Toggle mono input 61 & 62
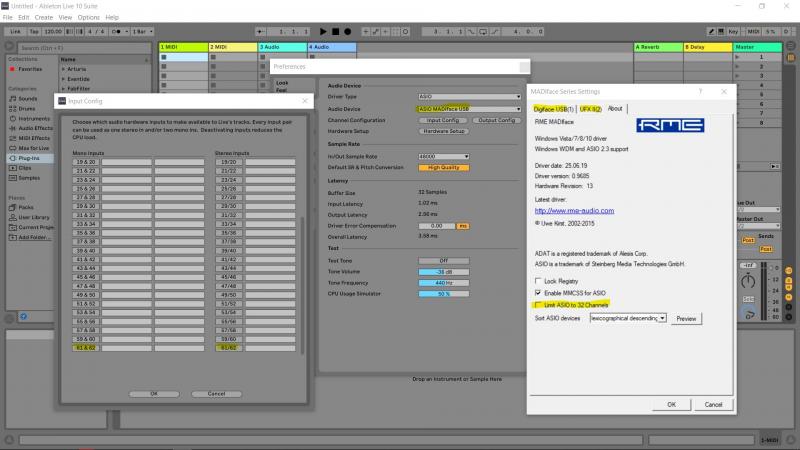800x450 pixels. tap(86, 348)
